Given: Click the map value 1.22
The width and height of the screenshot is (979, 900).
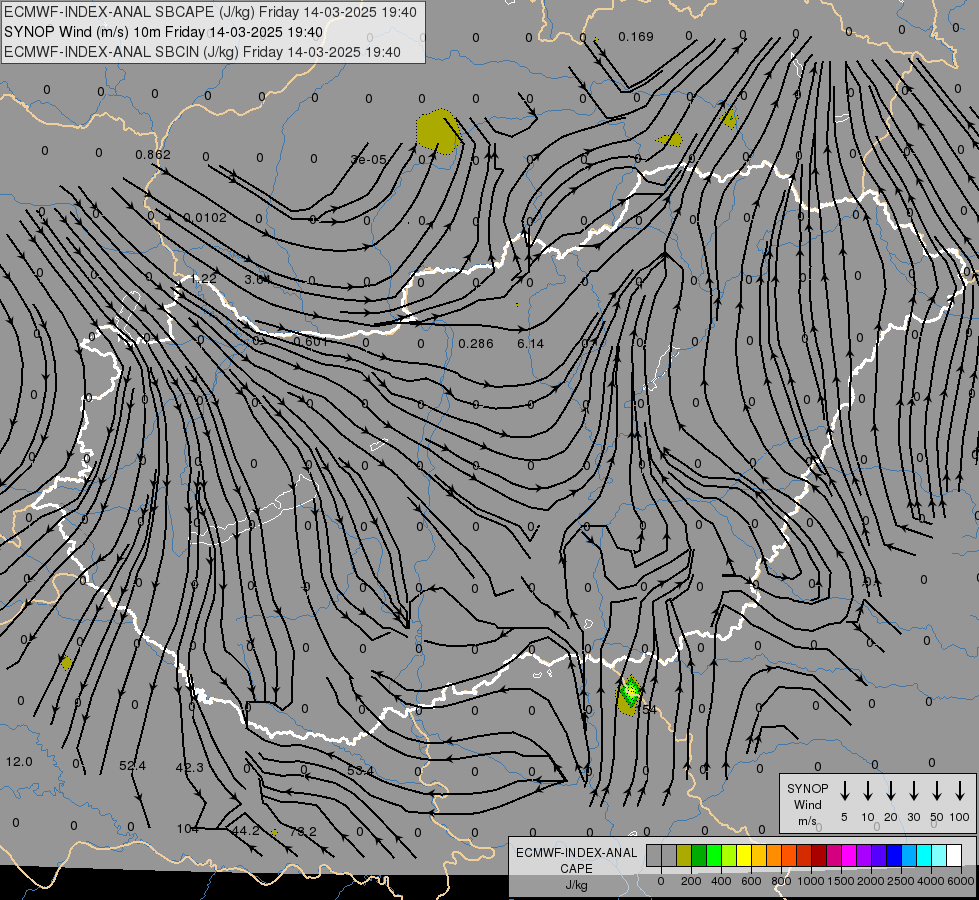Looking at the screenshot, I should 204,279.
